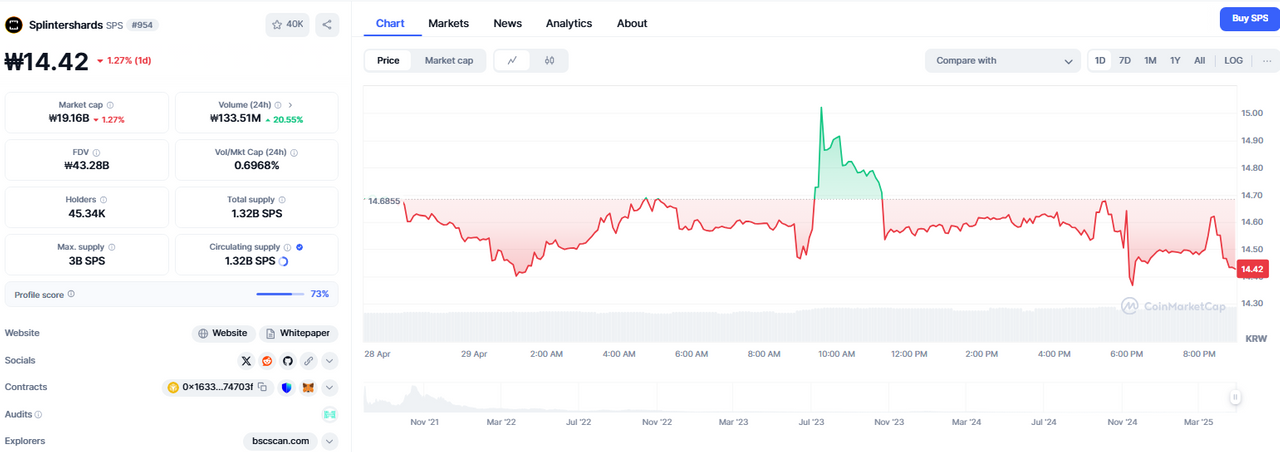Screen dimensions: 1280x452
Task: Add token to MetaMask via fox icon
Action: [x=309, y=387]
